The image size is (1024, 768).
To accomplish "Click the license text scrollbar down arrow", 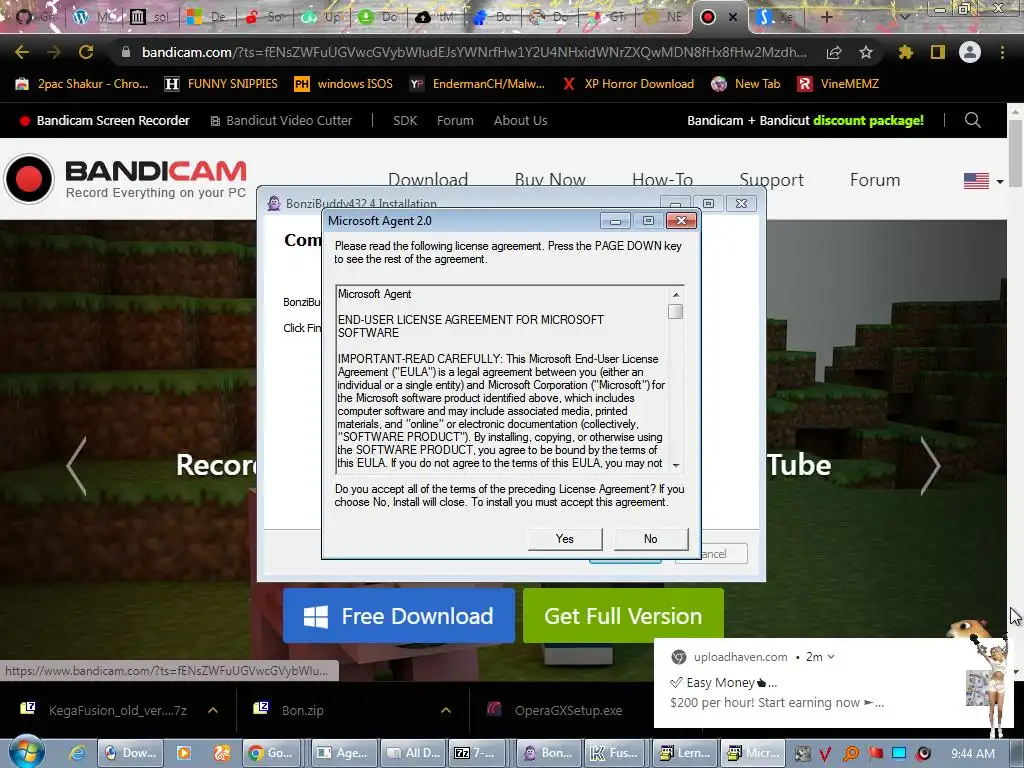I will tap(676, 465).
